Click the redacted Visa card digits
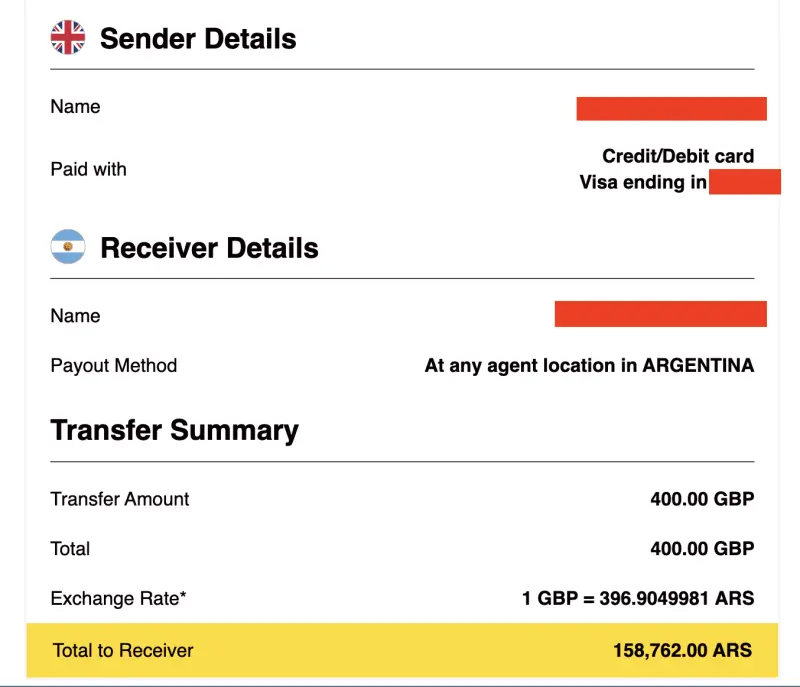The image size is (800, 687). coord(745,182)
